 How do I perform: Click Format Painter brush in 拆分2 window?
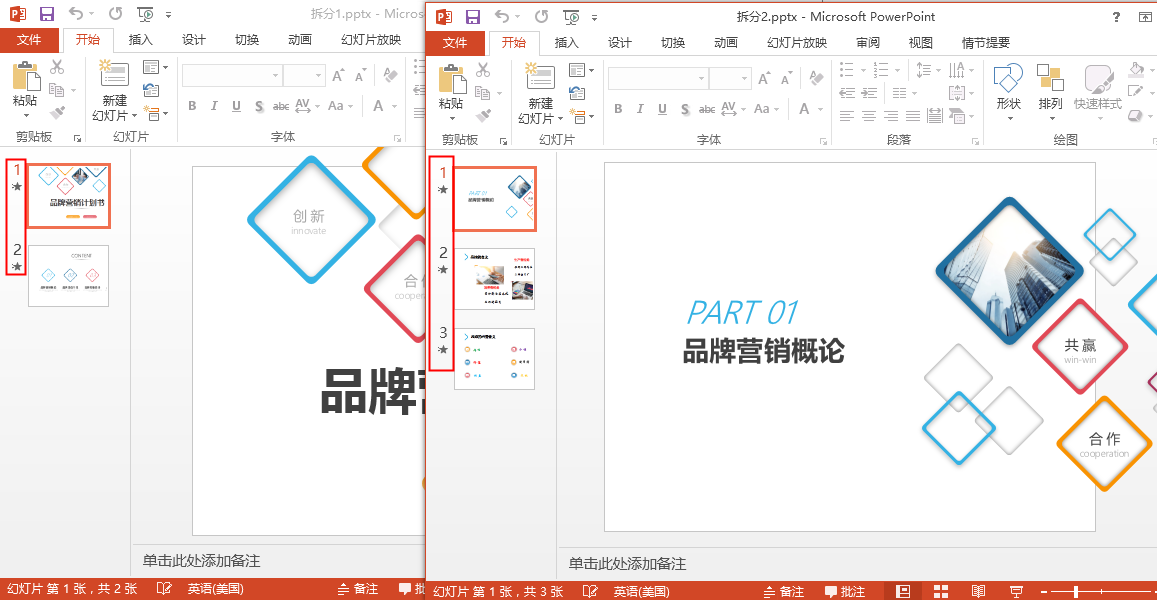tap(483, 115)
